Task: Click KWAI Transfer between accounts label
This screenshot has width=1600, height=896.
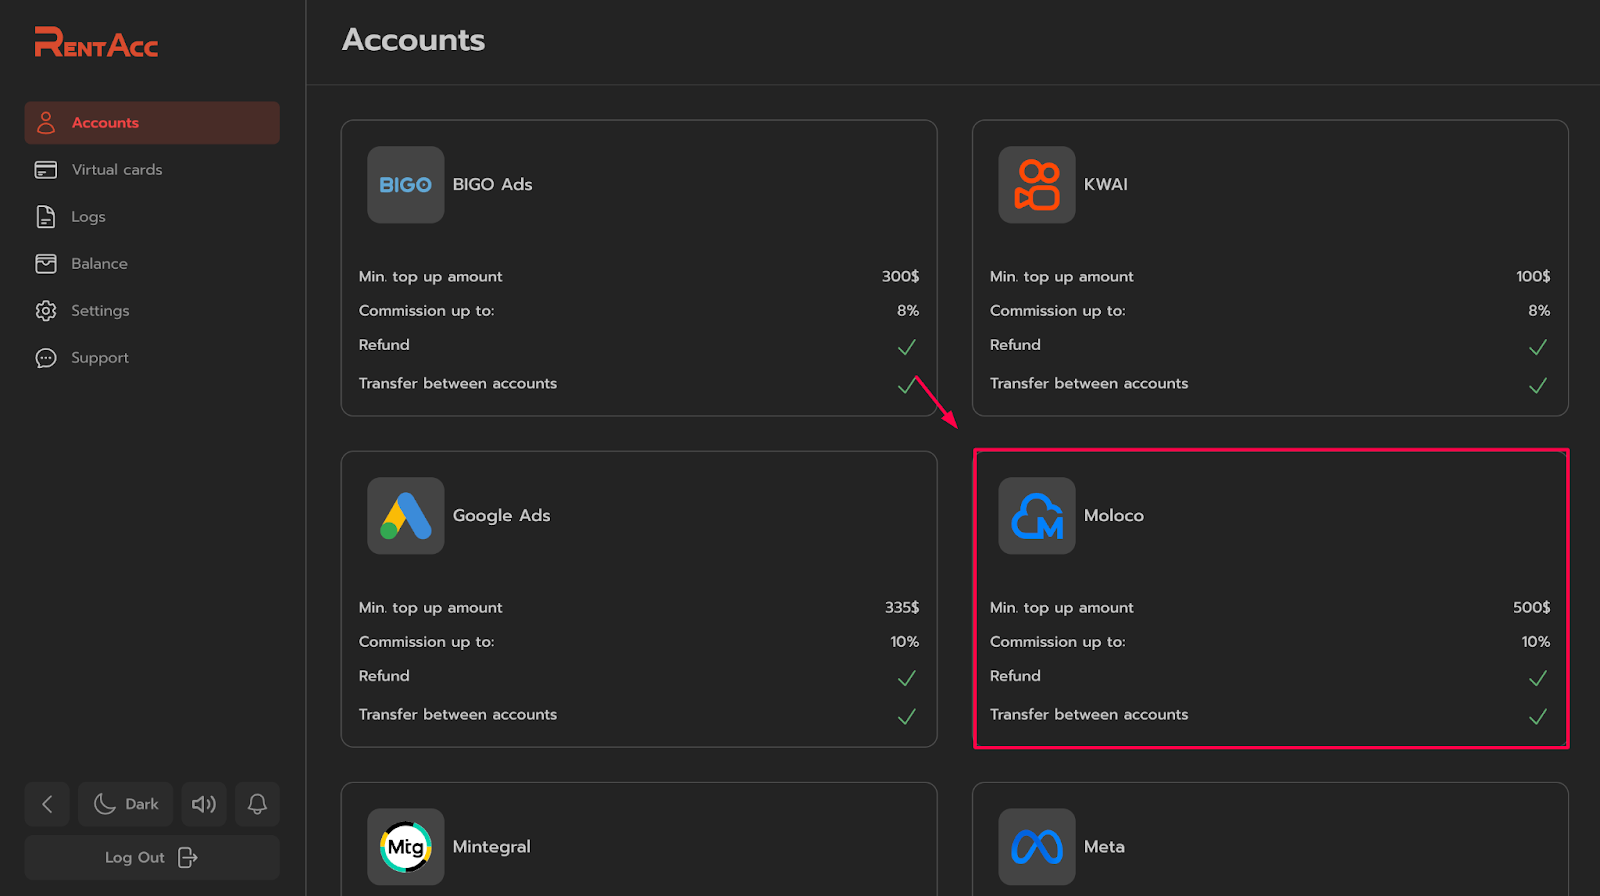Action: tap(1089, 384)
